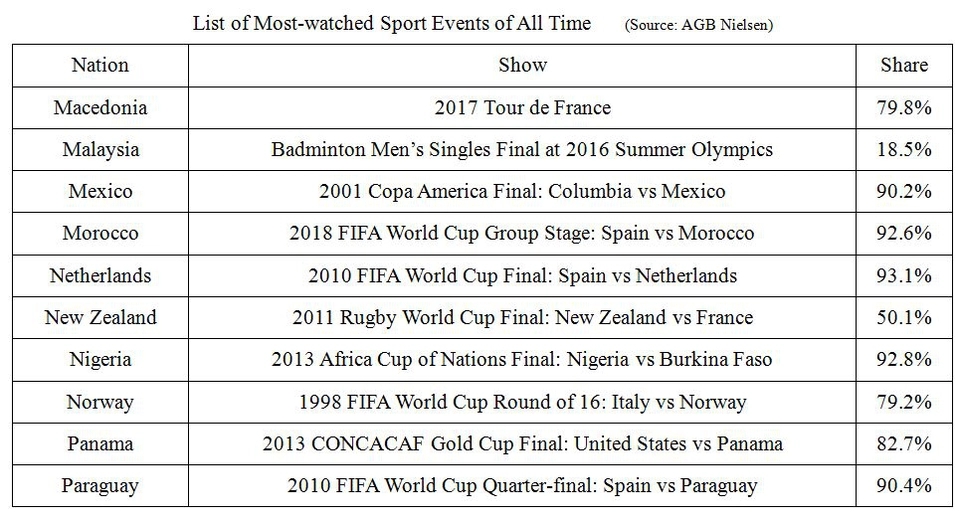
Task: Click the Nigeria nation cell
Action: pos(100,360)
